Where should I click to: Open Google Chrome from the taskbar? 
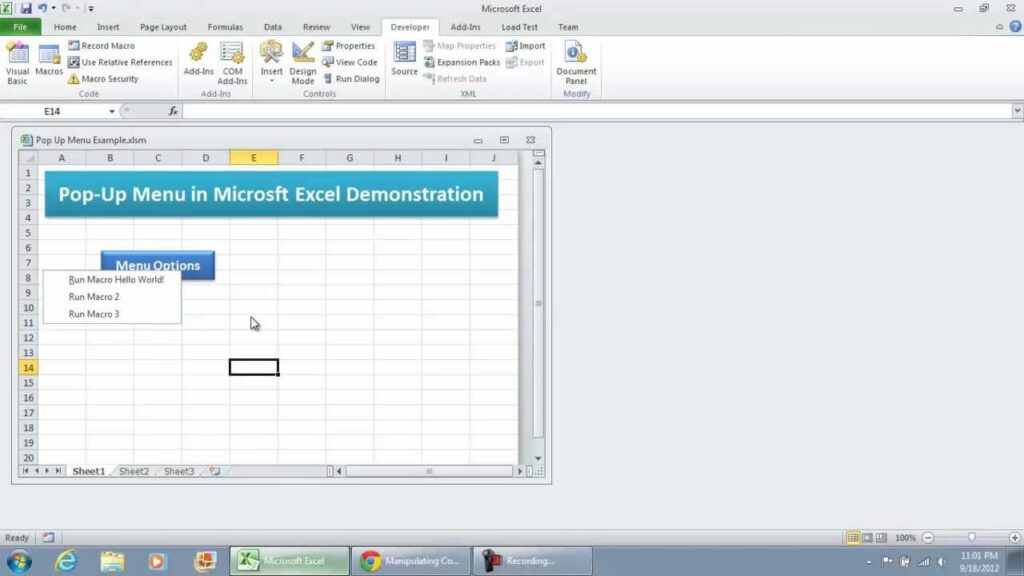tap(410, 561)
